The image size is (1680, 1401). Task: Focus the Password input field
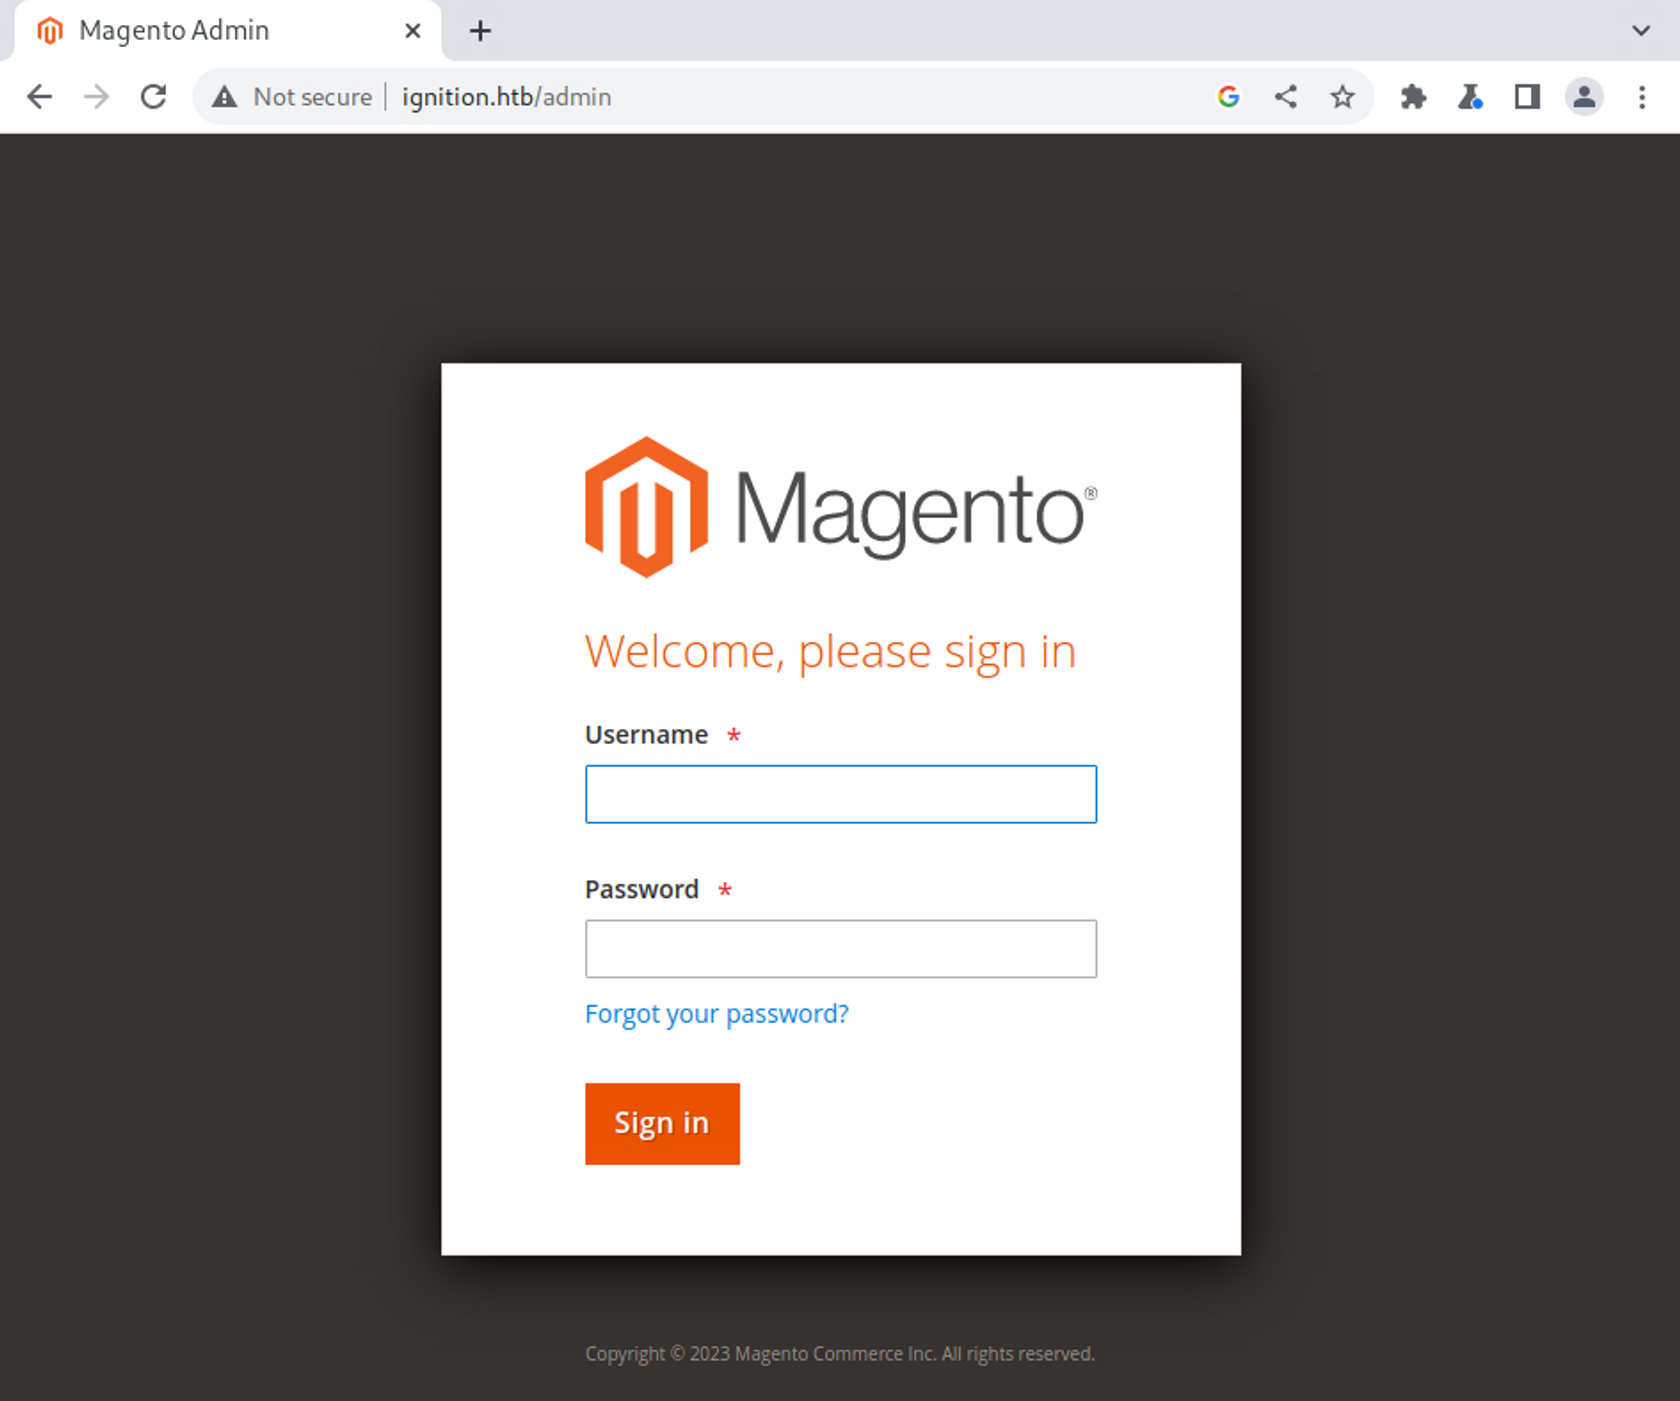coord(841,948)
